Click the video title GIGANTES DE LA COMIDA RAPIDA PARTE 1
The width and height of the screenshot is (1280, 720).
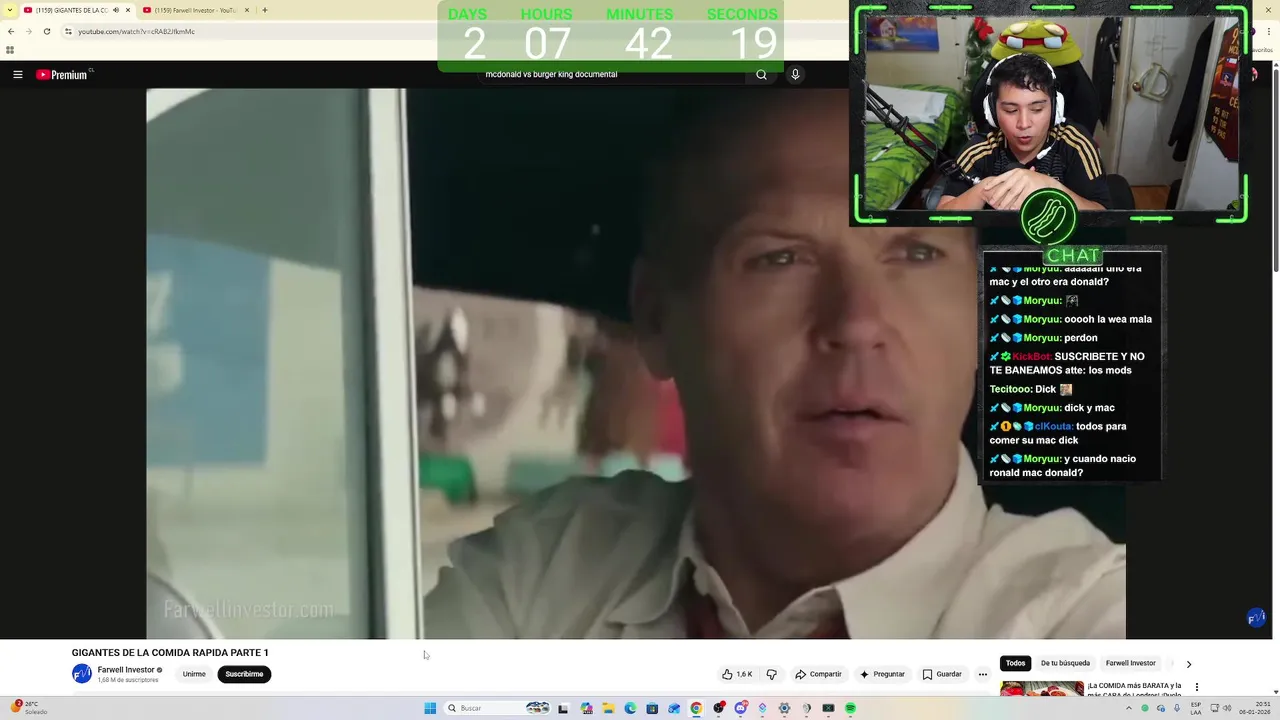pyautogui.click(x=170, y=652)
